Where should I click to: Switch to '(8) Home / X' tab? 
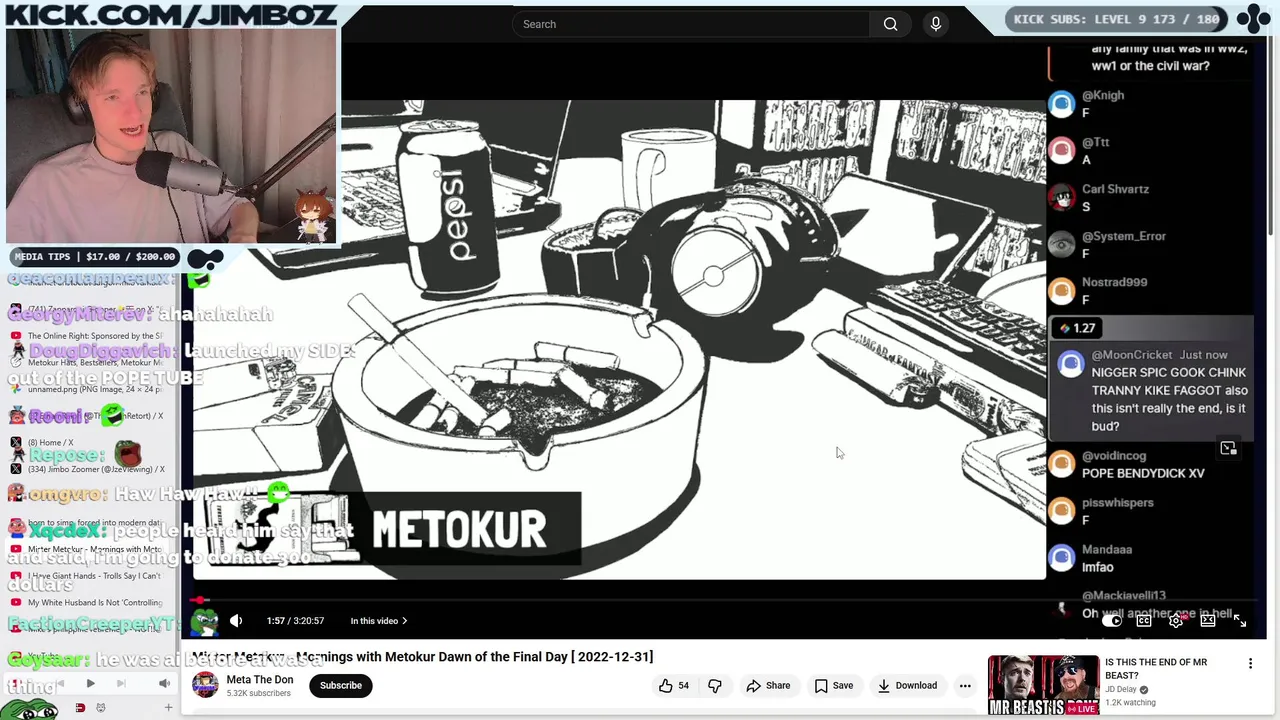(88, 442)
